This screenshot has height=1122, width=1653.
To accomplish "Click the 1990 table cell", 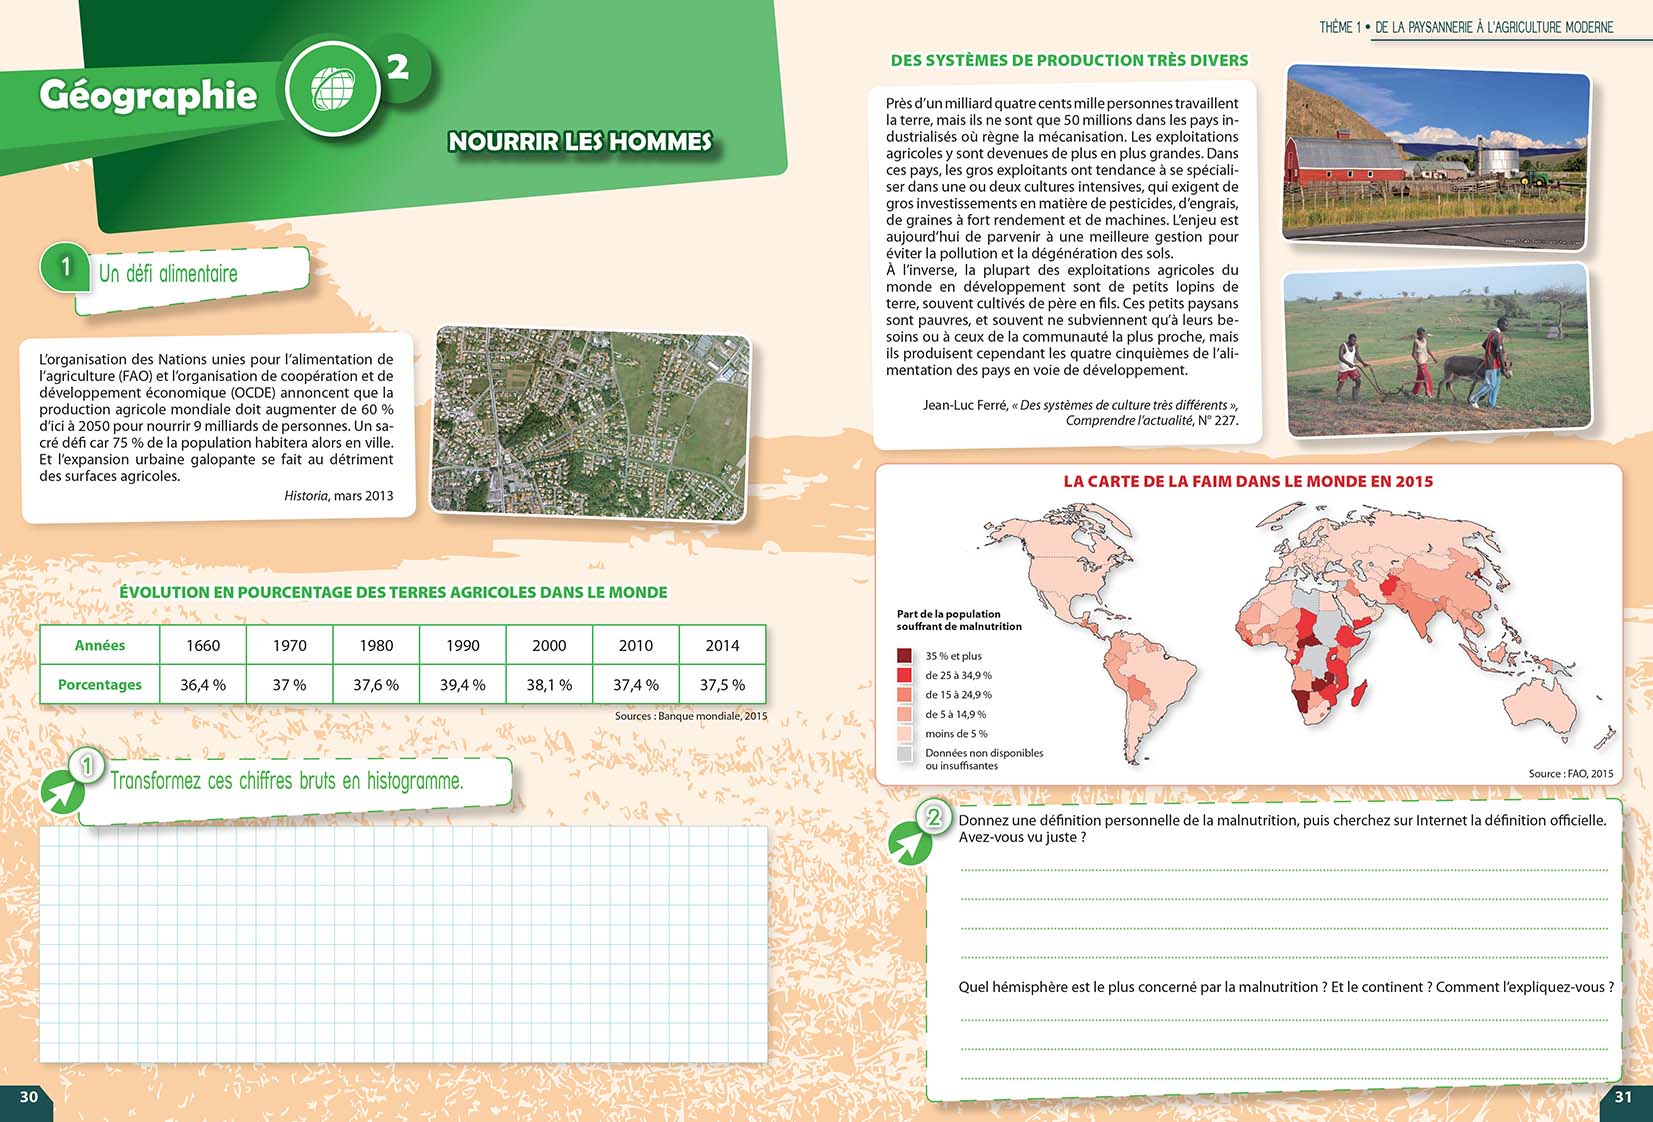I will pyautogui.click(x=463, y=645).
